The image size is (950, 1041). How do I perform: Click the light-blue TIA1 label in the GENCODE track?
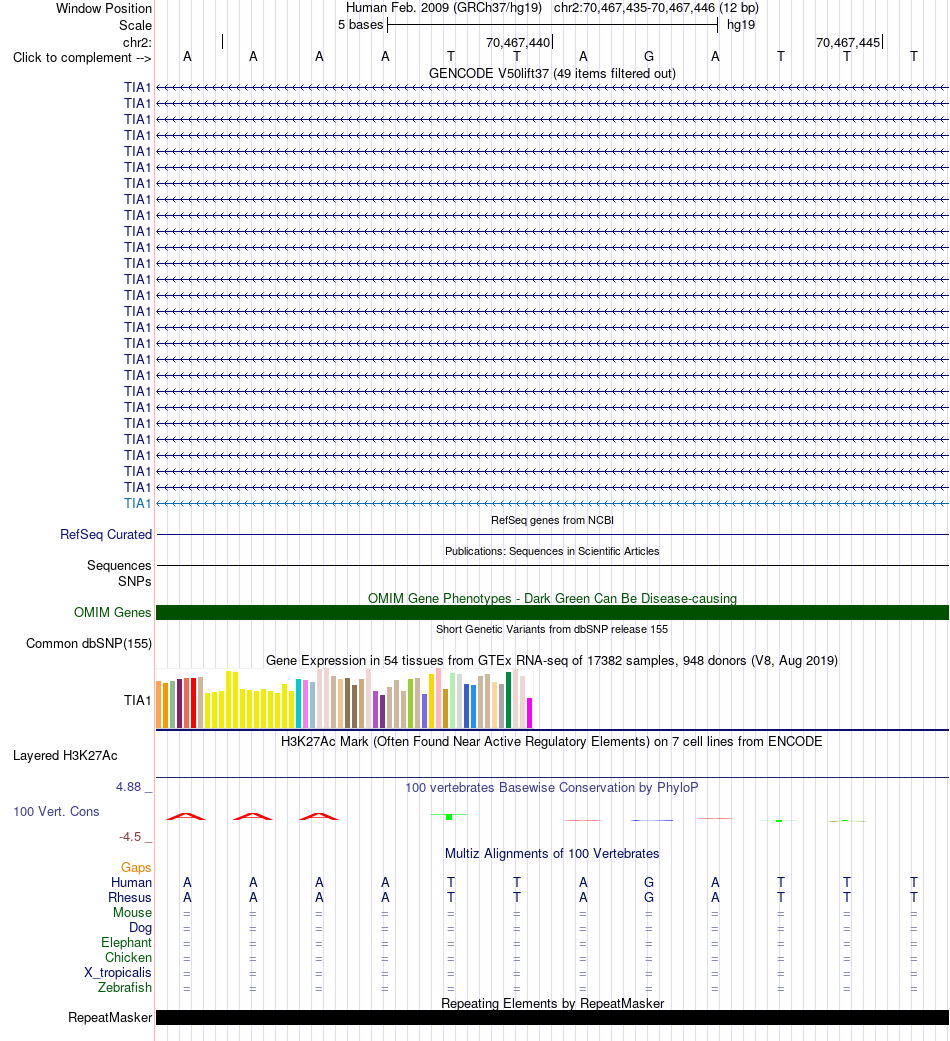[x=137, y=503]
